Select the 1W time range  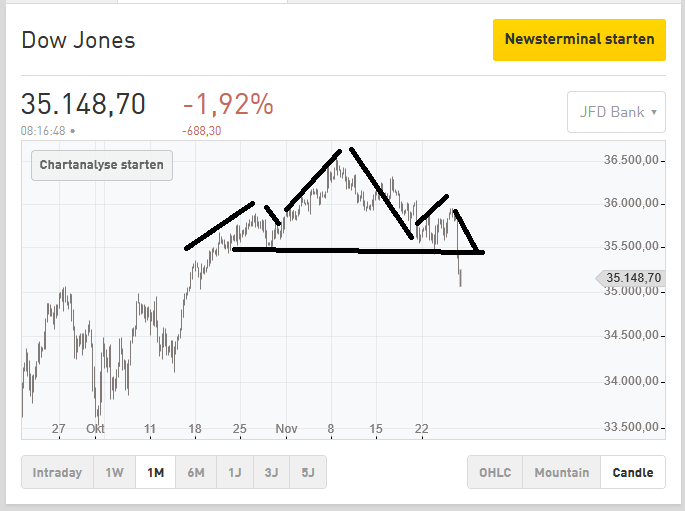coord(114,473)
